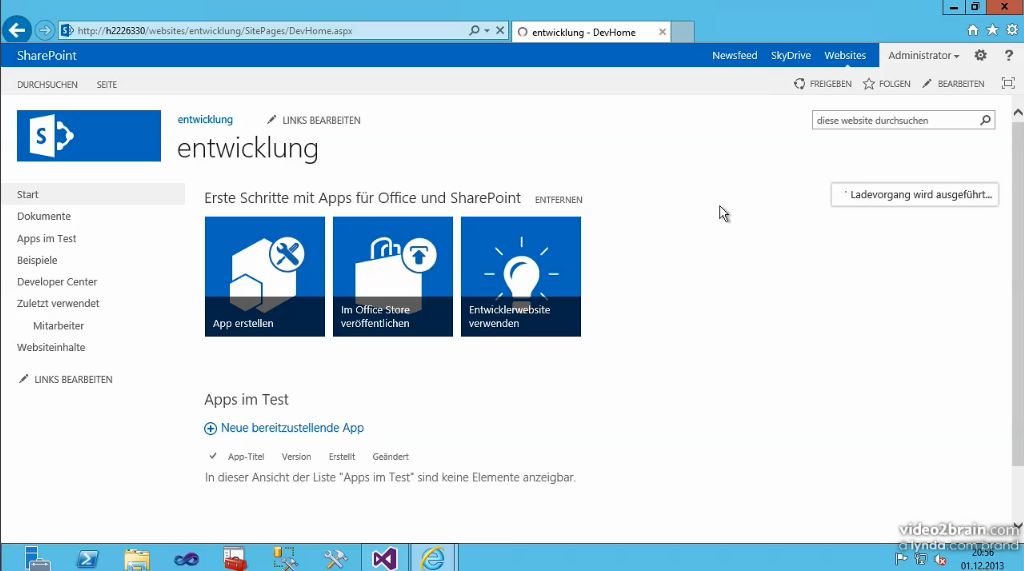This screenshot has width=1024, height=571.
Task: Sort by App-Titel column header
Action: click(246, 457)
